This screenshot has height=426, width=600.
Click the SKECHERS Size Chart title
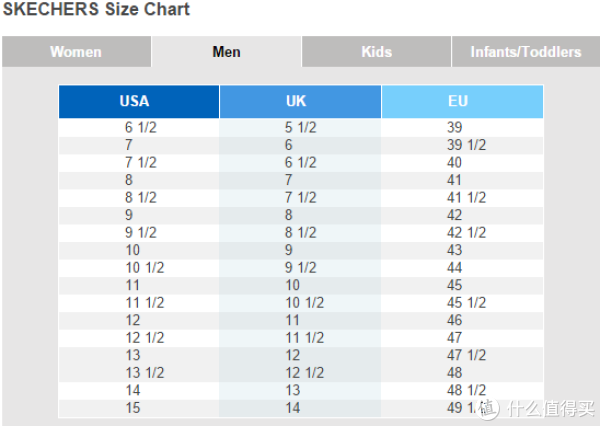click(96, 9)
